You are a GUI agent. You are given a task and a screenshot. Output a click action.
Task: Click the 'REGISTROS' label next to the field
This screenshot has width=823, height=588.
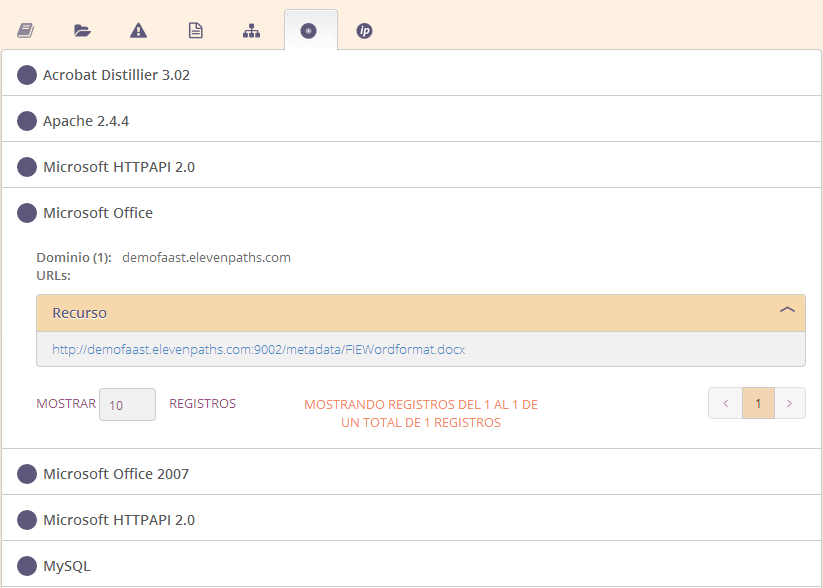click(203, 404)
